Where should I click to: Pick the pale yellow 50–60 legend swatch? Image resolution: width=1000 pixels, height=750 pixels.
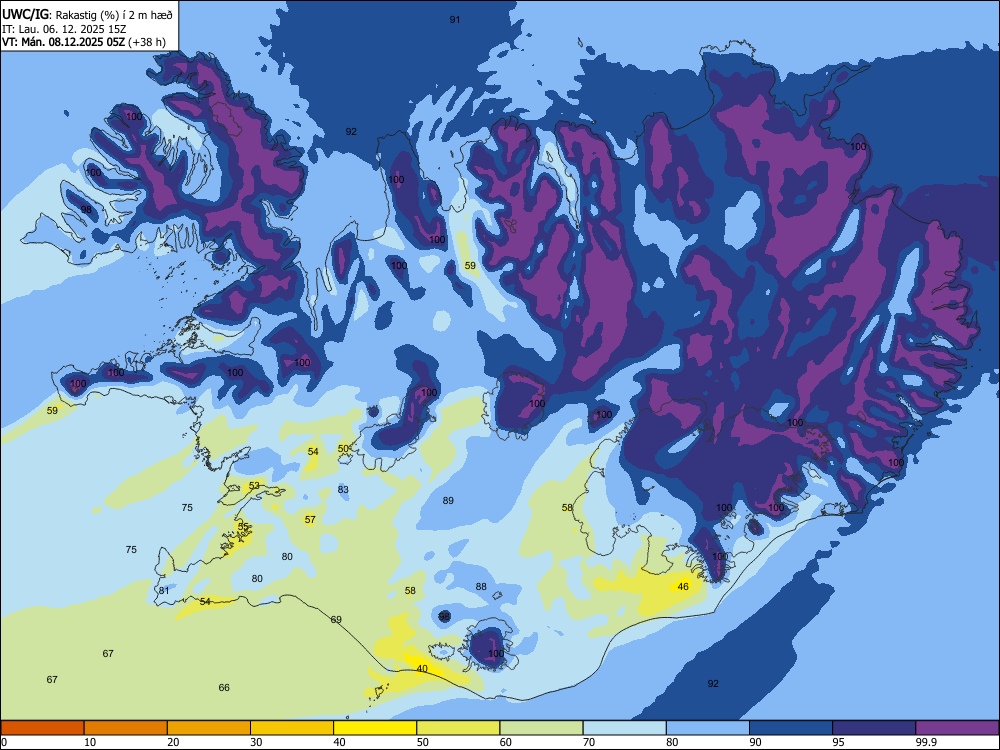[x=459, y=728]
